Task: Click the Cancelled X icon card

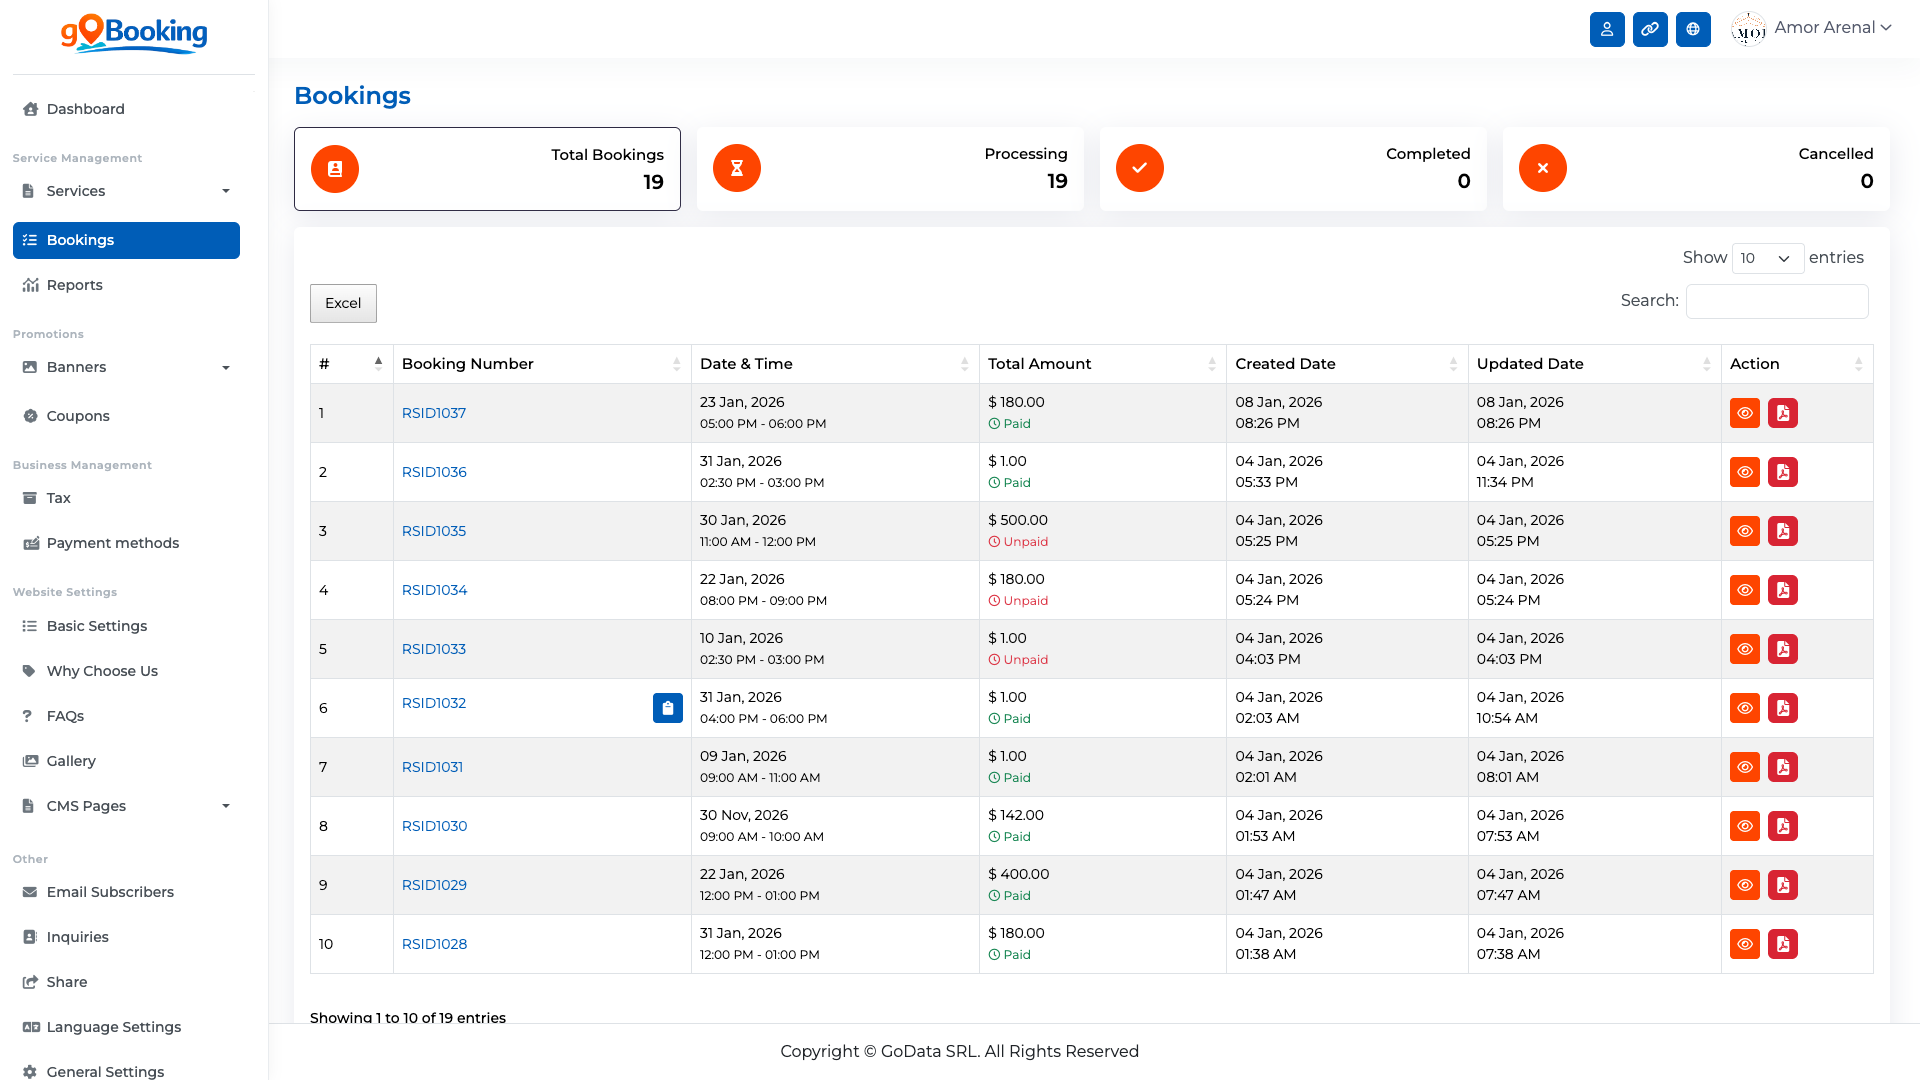Action: coord(1543,168)
